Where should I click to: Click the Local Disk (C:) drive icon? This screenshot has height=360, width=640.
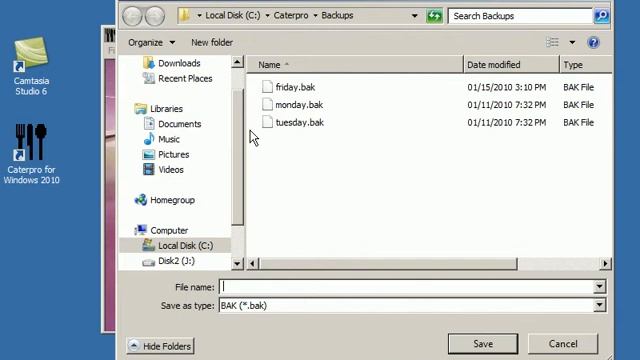coord(149,245)
